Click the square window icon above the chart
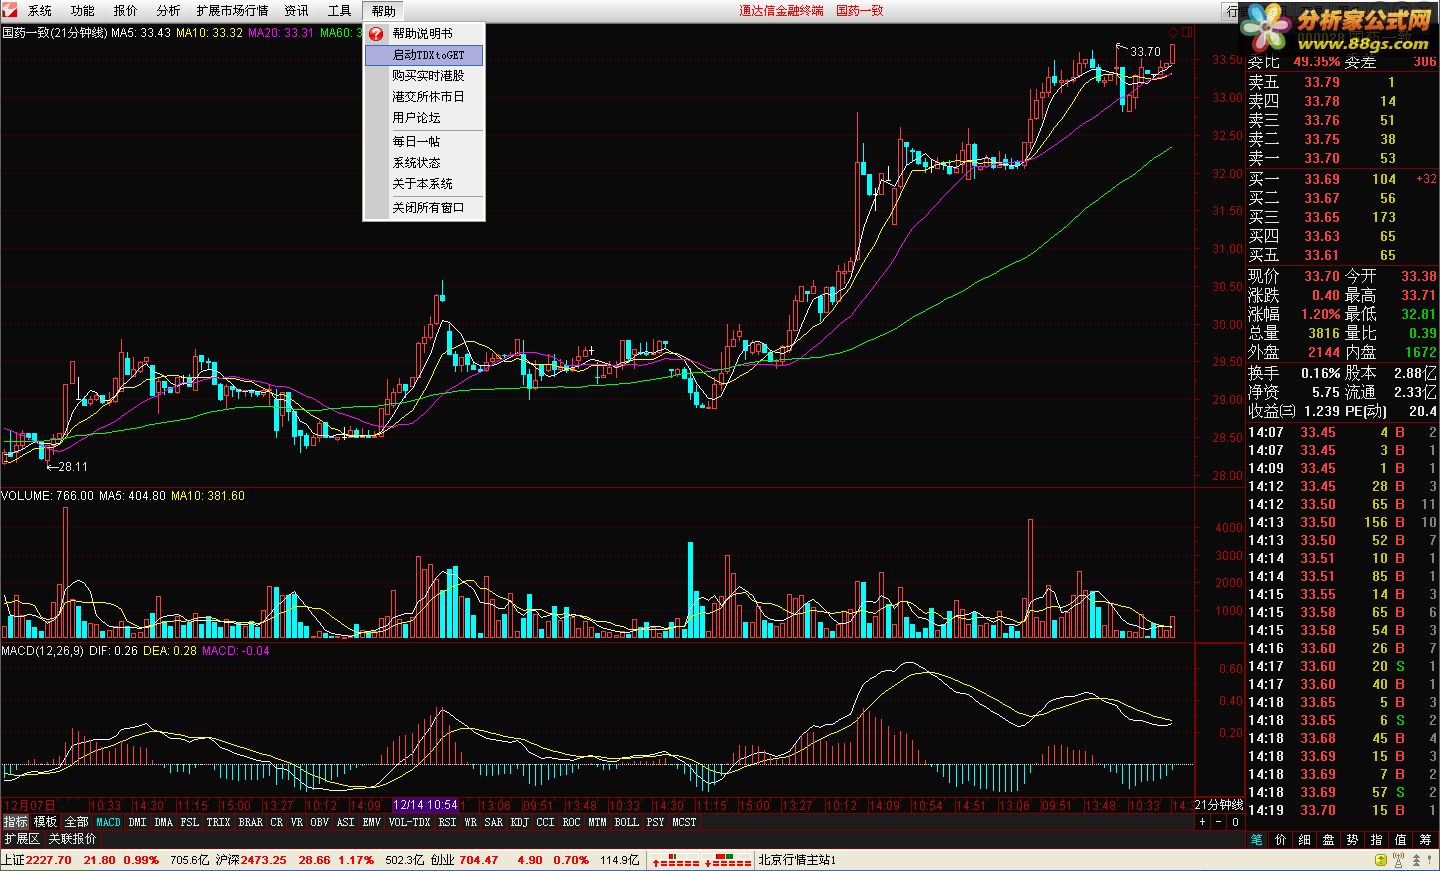 (x=1187, y=31)
